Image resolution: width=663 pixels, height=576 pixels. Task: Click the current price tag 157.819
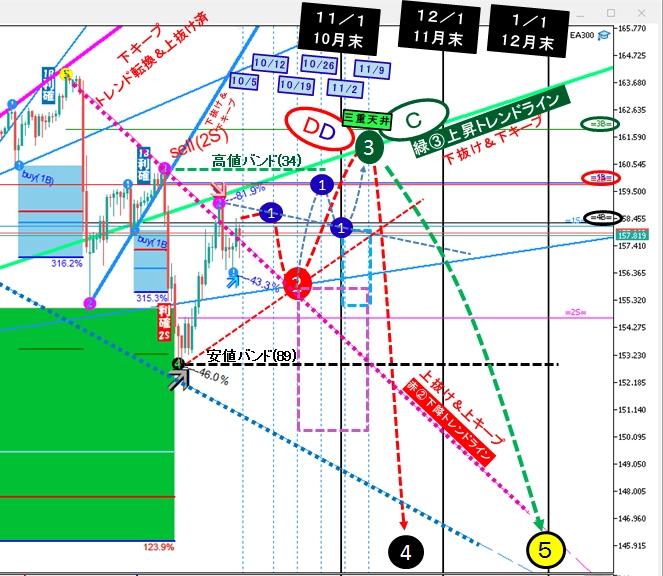[632, 236]
